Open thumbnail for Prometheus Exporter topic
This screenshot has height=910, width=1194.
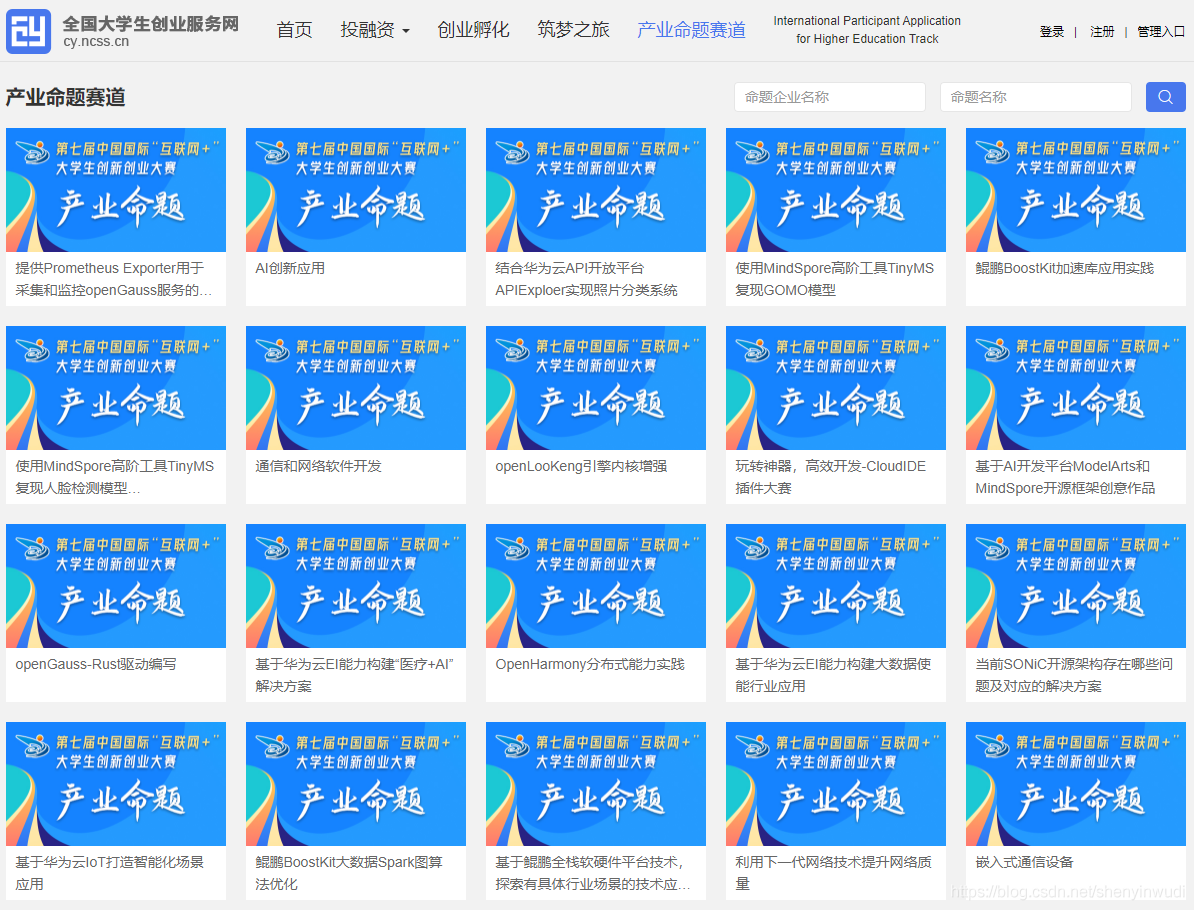[x=116, y=190]
